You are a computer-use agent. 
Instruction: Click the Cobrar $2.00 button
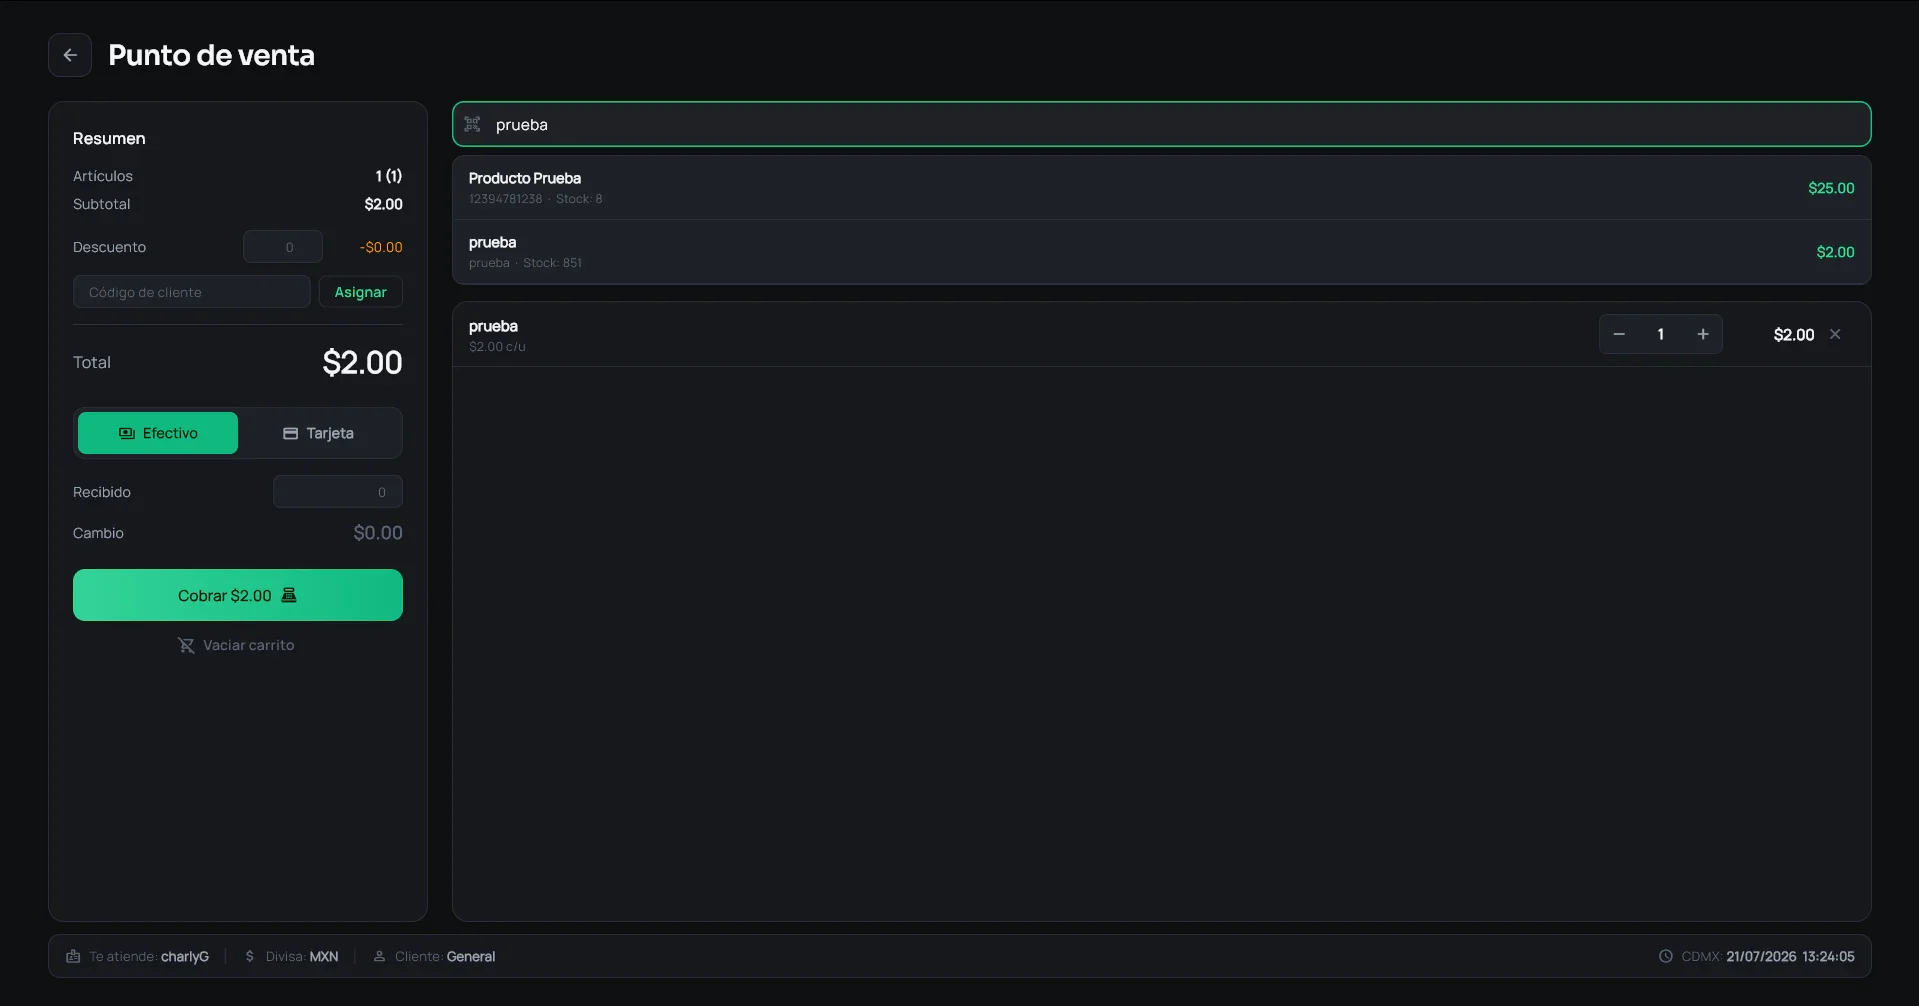(238, 595)
